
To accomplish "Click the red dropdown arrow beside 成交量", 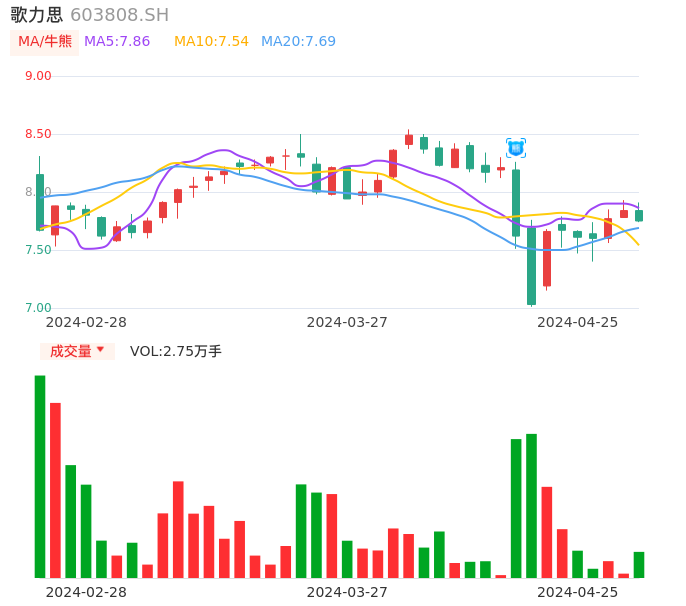I will coord(100,350).
